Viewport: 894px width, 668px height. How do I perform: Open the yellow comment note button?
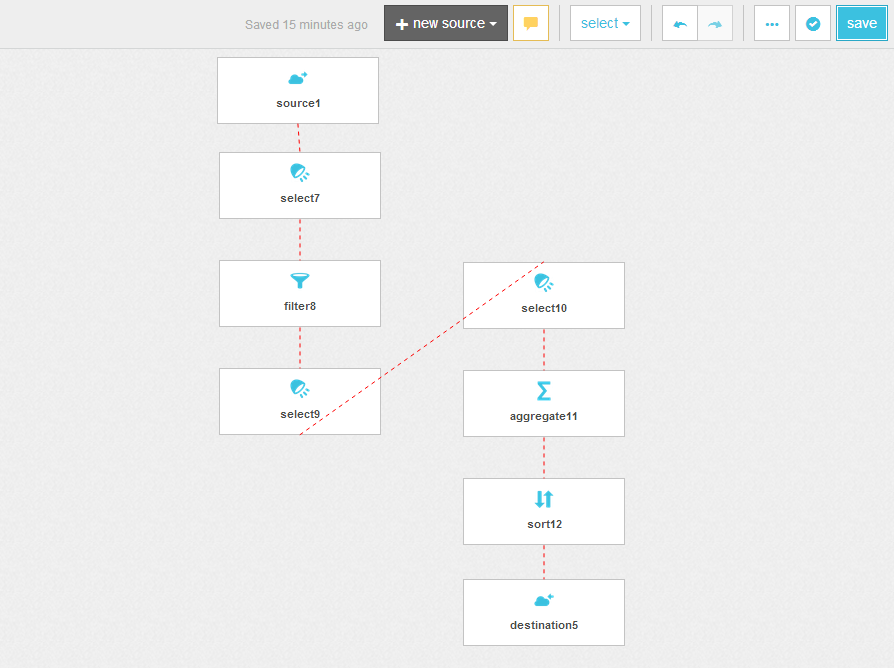[x=531, y=23]
